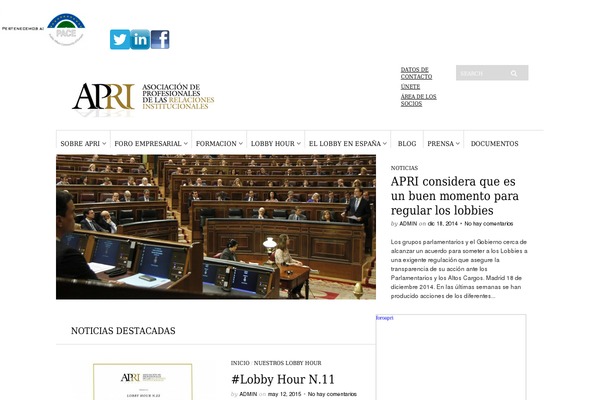Image resolution: width=600 pixels, height=400 pixels.
Task: Expand the Sobre APRI menu
Action: pos(83,144)
